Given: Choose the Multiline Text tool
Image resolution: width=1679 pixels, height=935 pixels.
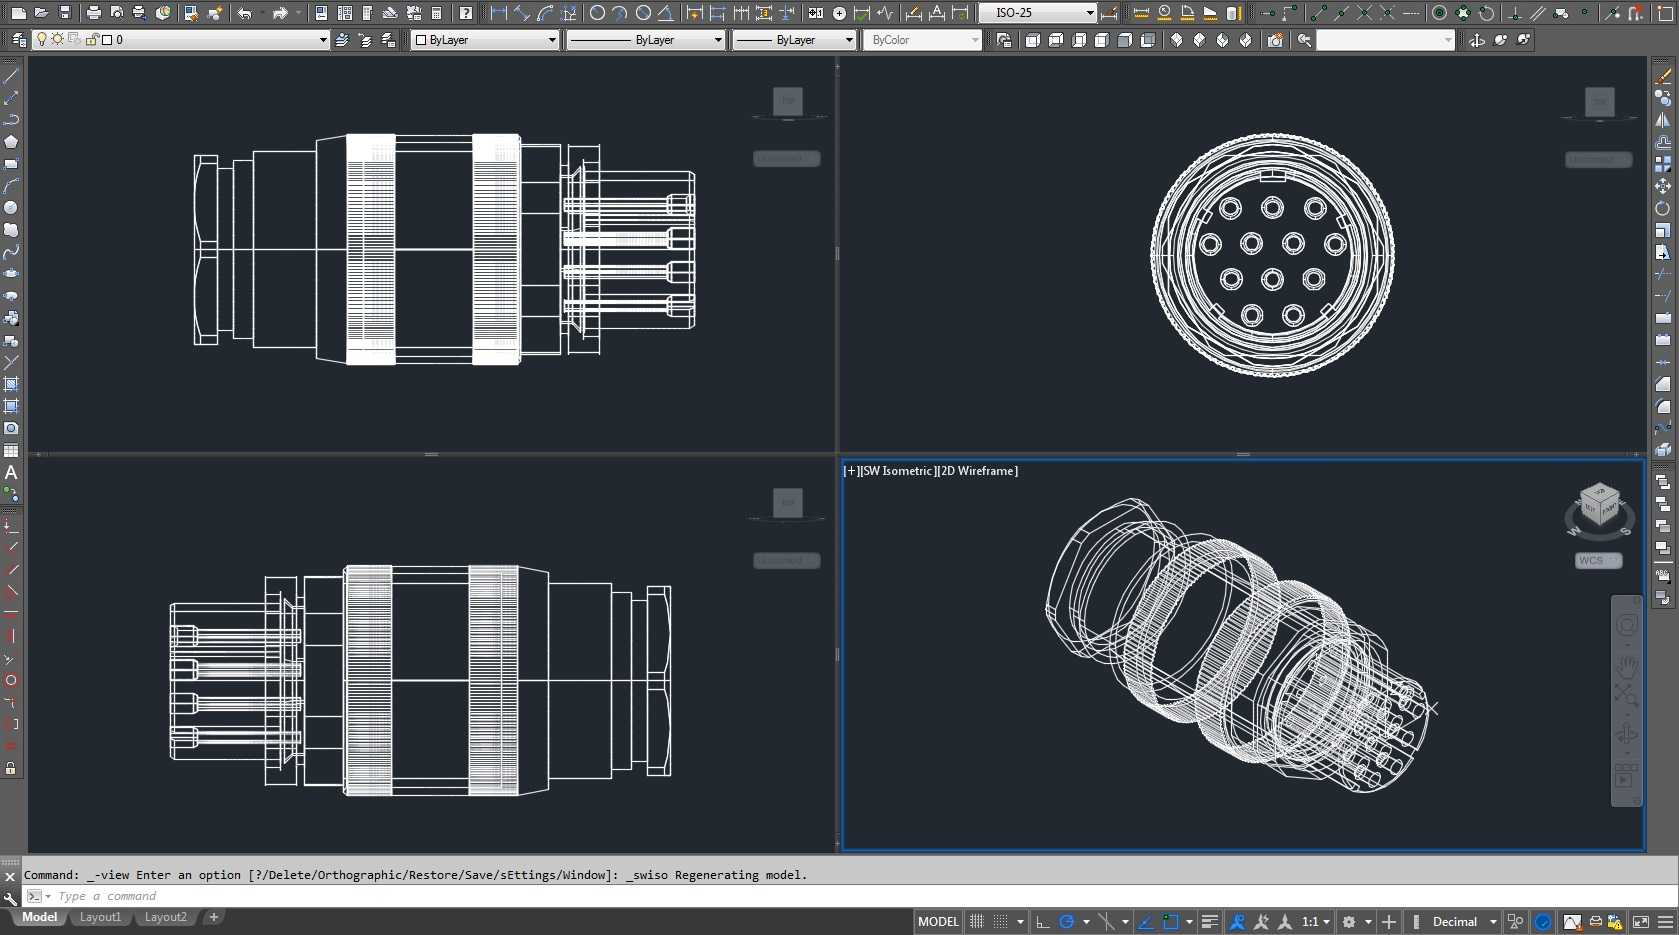Looking at the screenshot, I should point(11,472).
